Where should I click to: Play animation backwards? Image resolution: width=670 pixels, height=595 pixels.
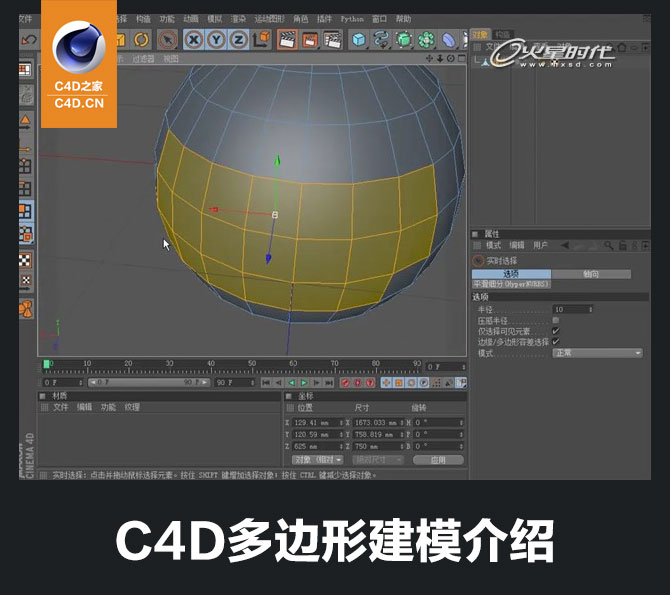click(x=291, y=383)
